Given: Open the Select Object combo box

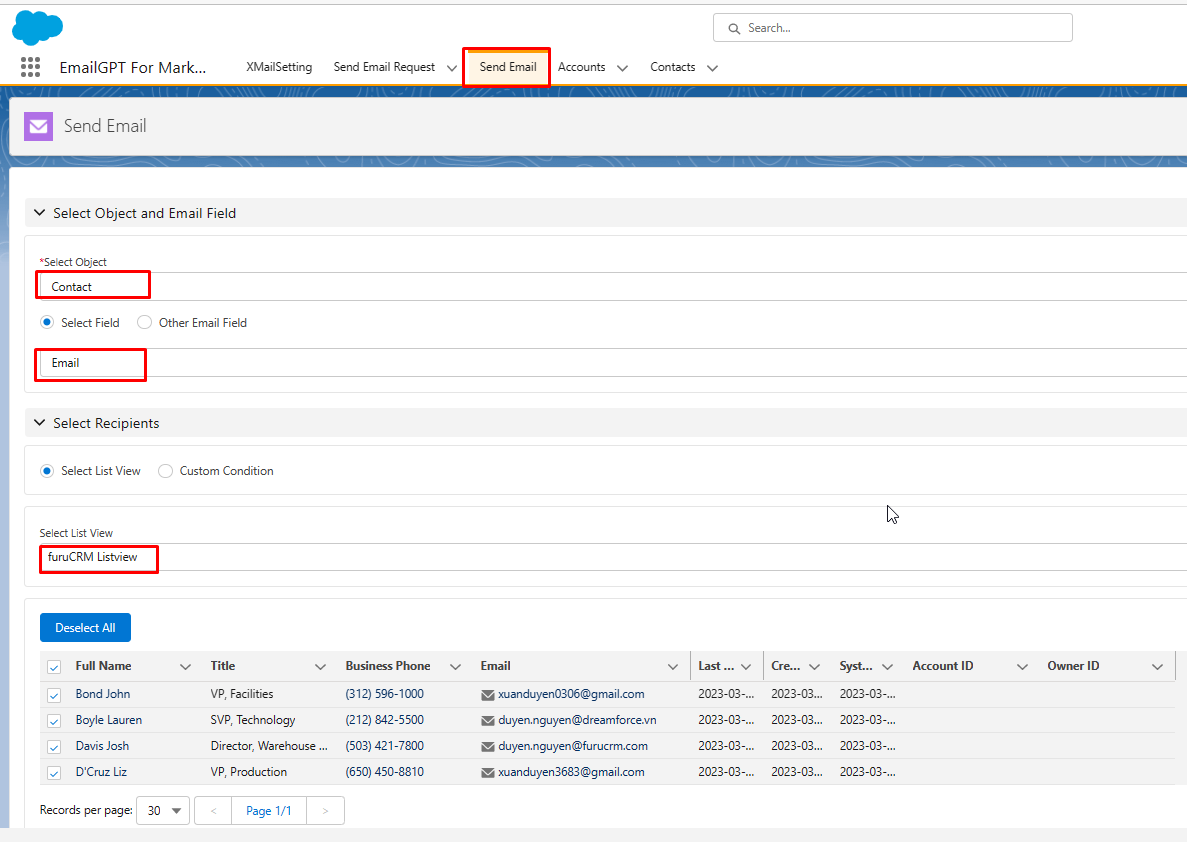Looking at the screenshot, I should (x=613, y=287).
